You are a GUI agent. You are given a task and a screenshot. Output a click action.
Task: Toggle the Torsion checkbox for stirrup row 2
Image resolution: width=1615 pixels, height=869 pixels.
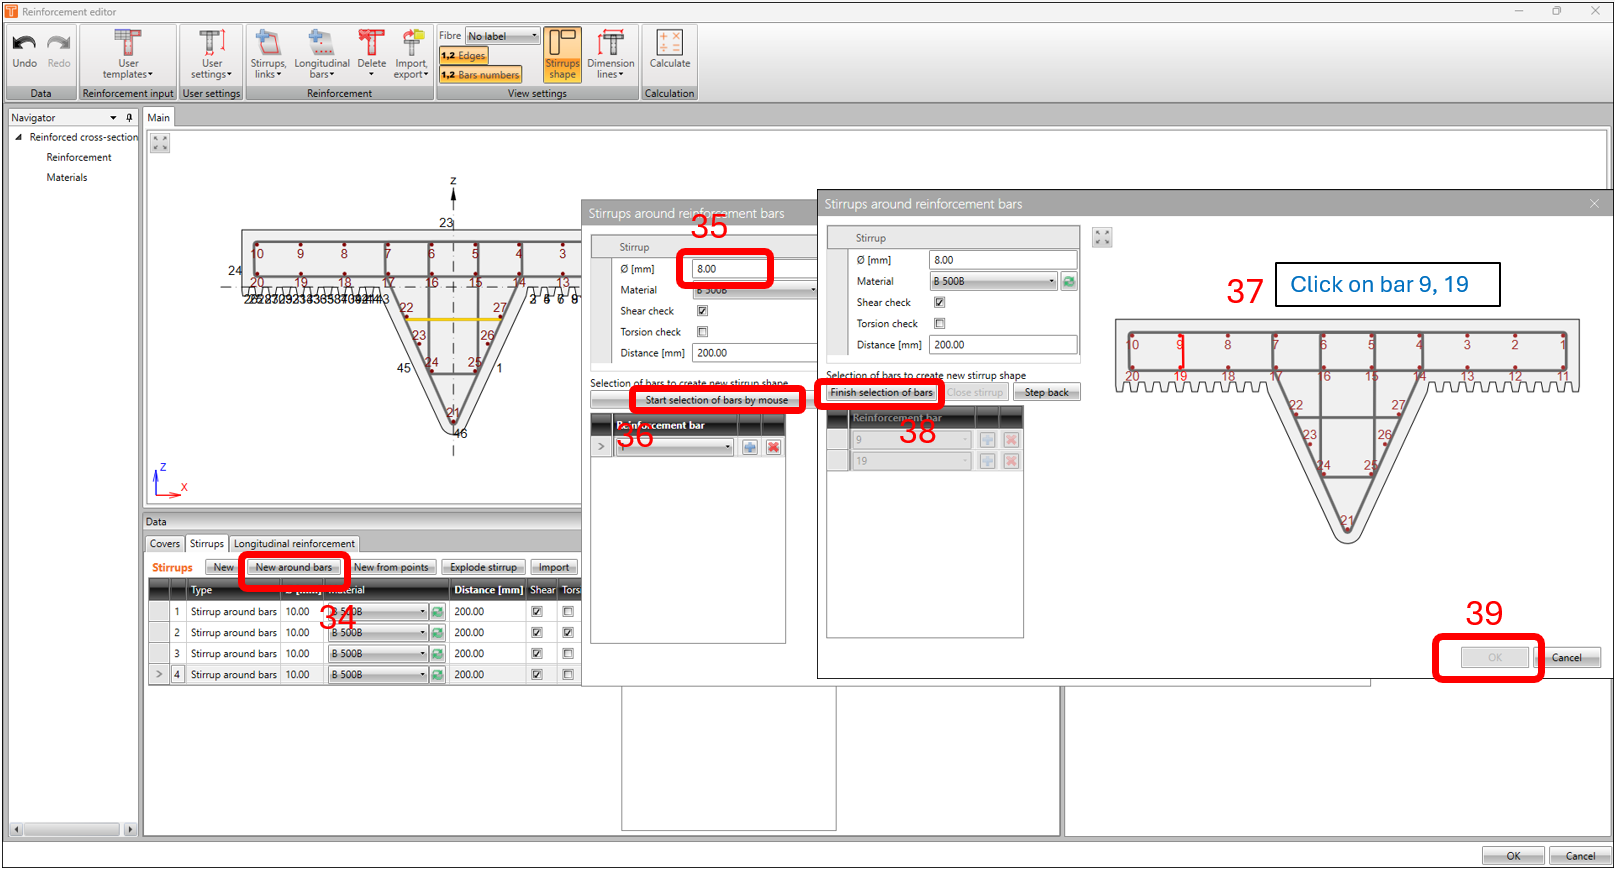click(568, 633)
